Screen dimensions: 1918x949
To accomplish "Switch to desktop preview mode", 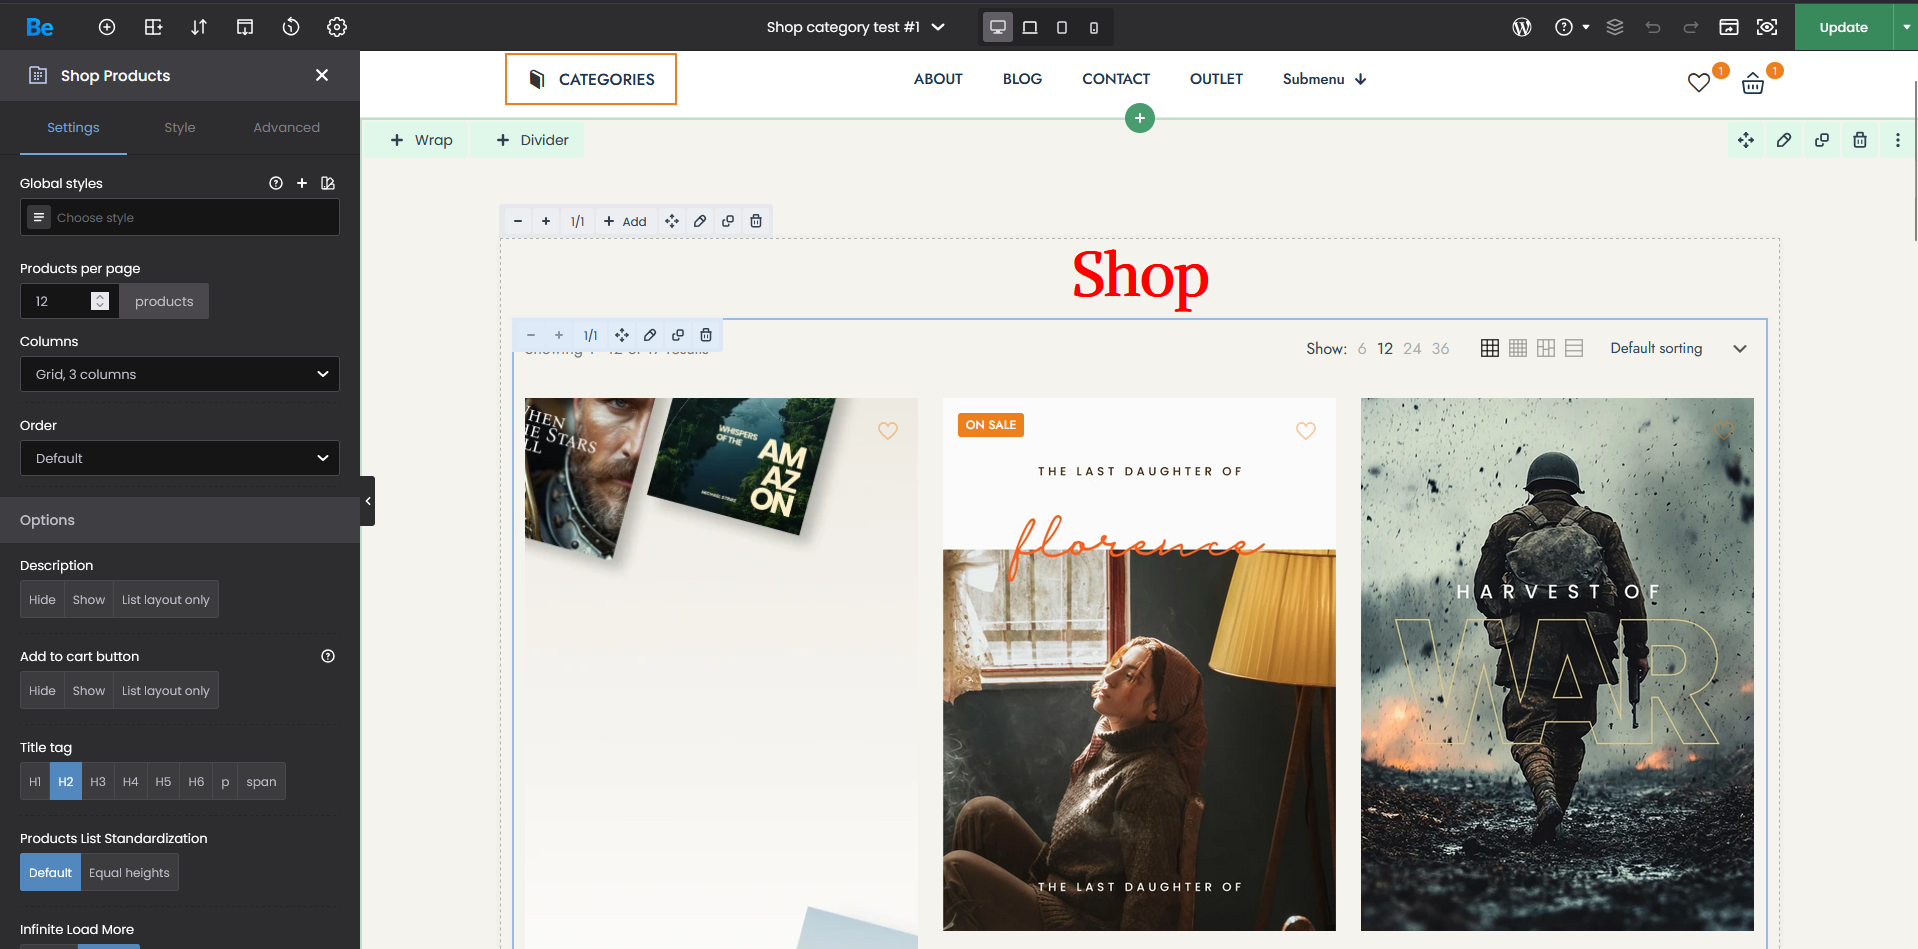I will 998,27.
